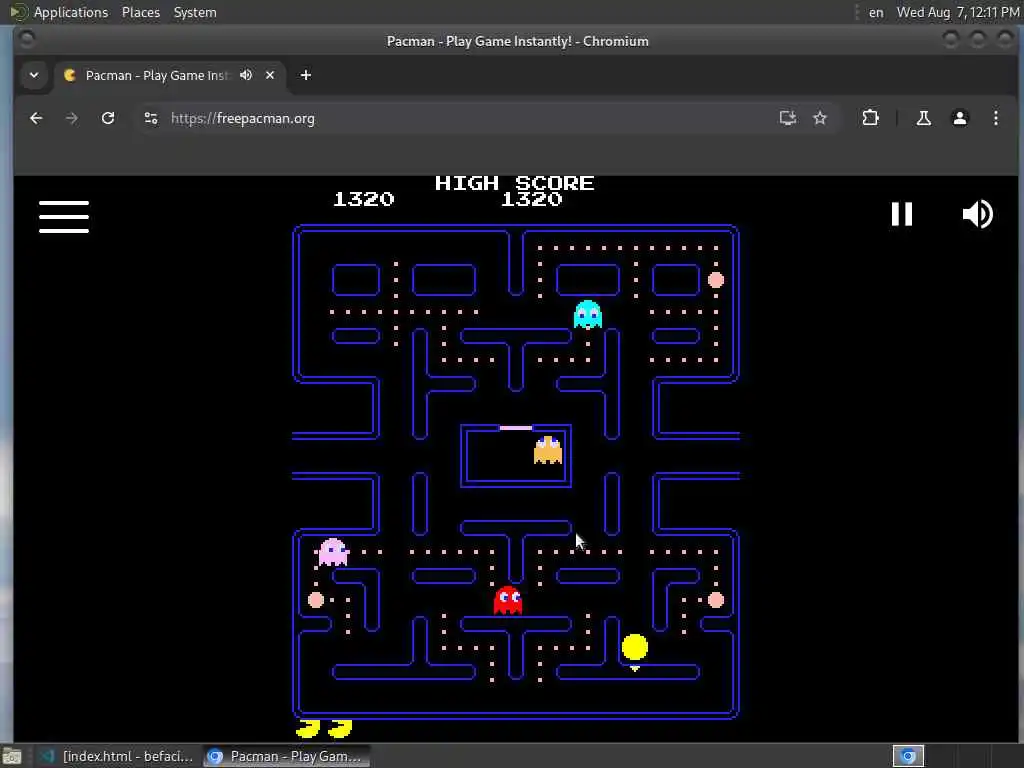1024x768 pixels.
Task: Click the yellow Pacman character
Action: 635,647
